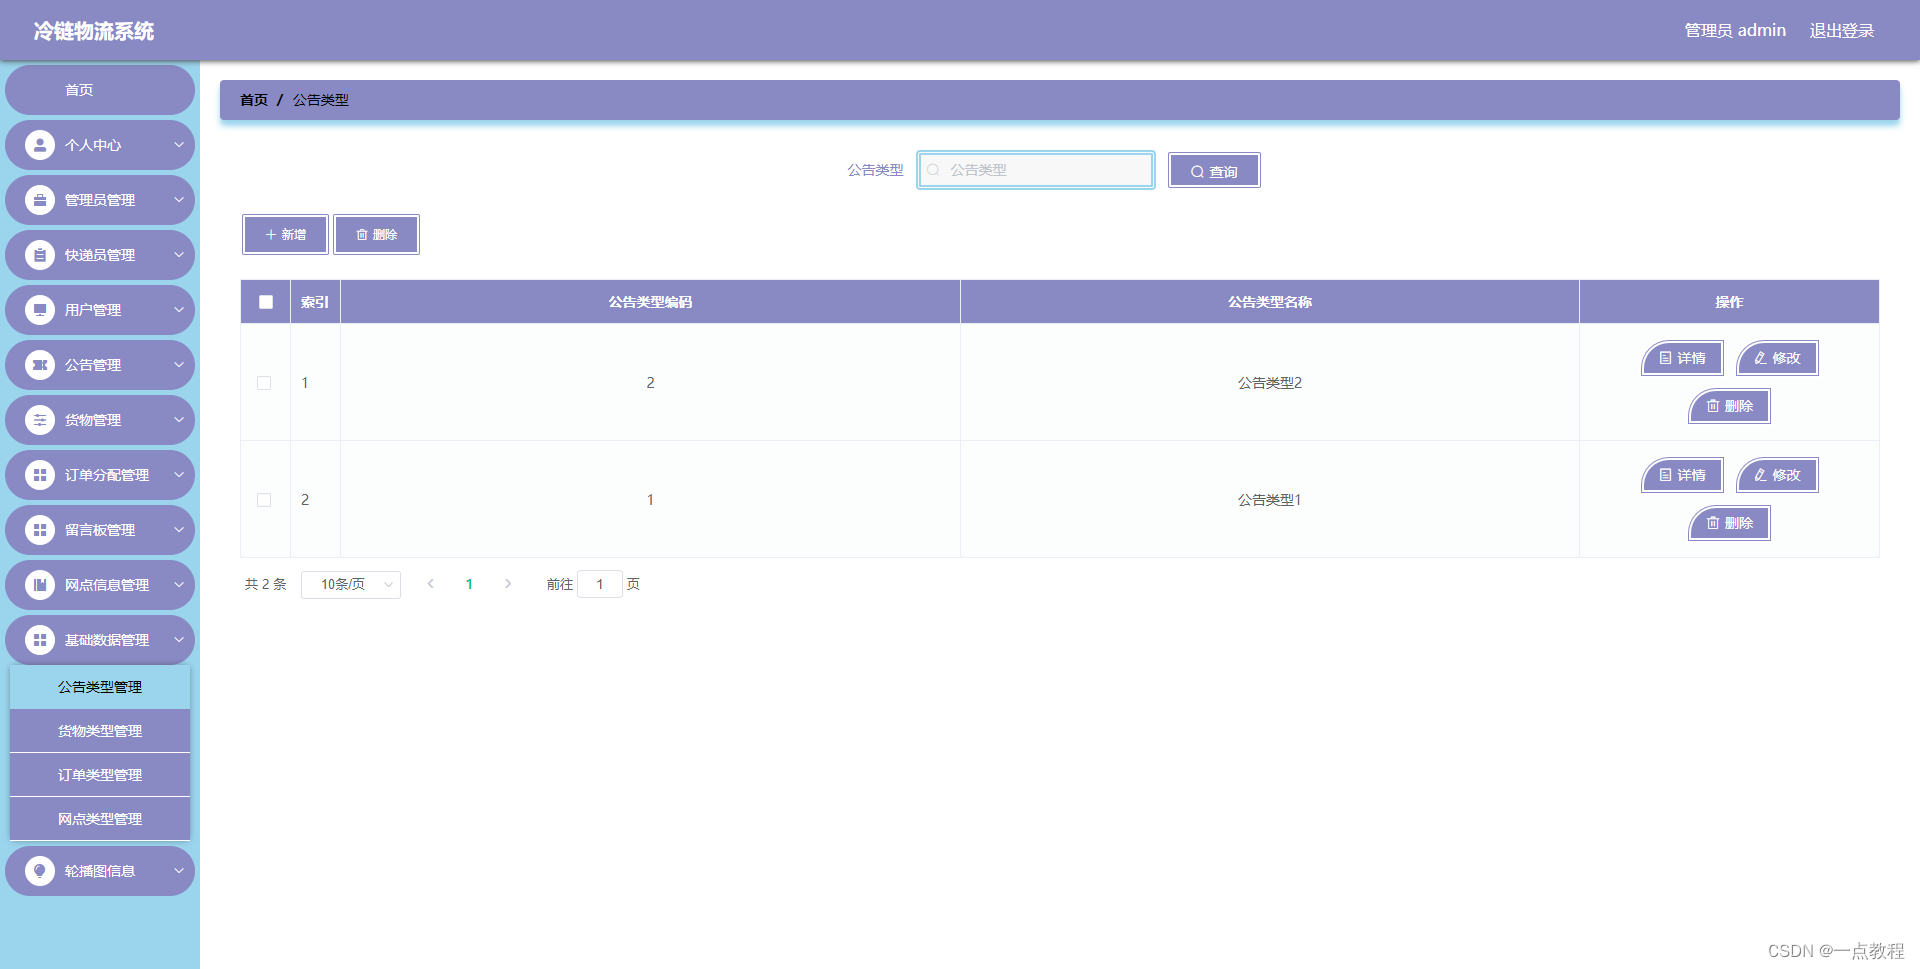This screenshot has width=1920, height=969.
Task: Click the 用户管理 monitor icon
Action: point(40,310)
